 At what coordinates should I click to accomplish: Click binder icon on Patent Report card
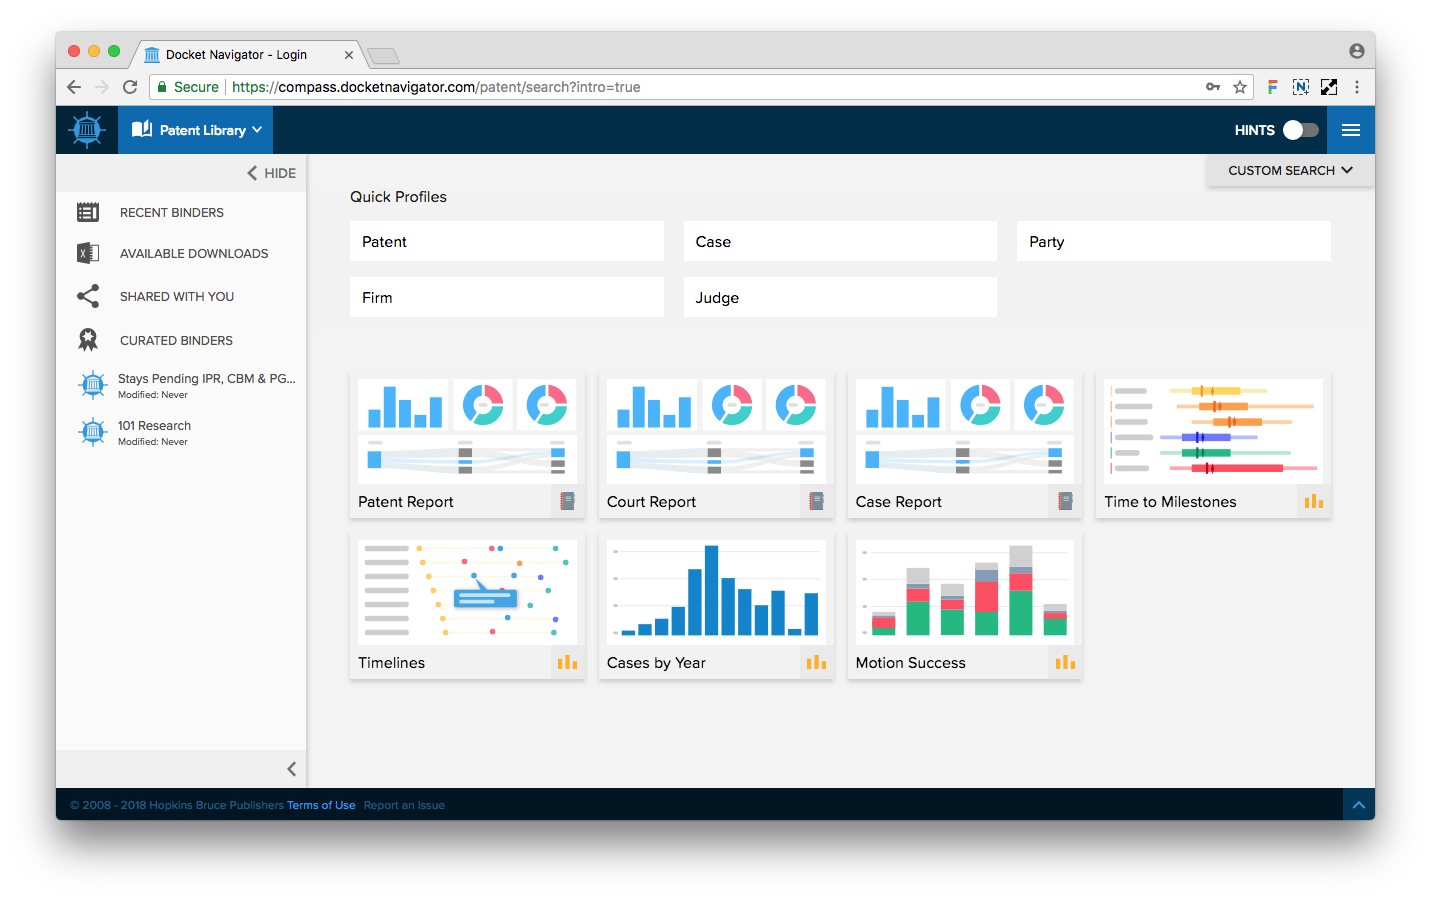(x=568, y=501)
